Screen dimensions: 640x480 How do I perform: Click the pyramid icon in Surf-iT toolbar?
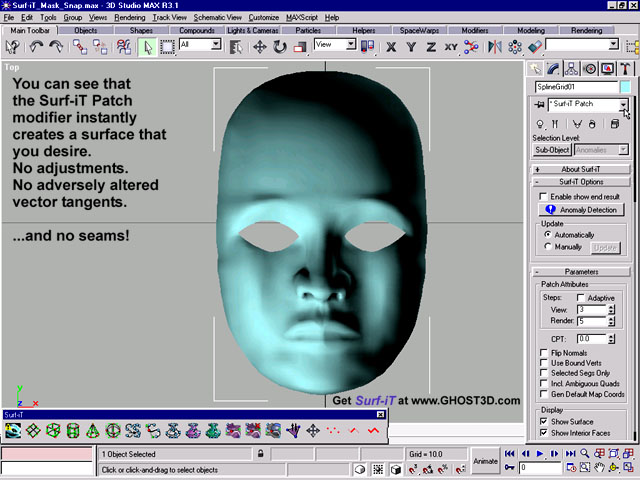click(93, 430)
